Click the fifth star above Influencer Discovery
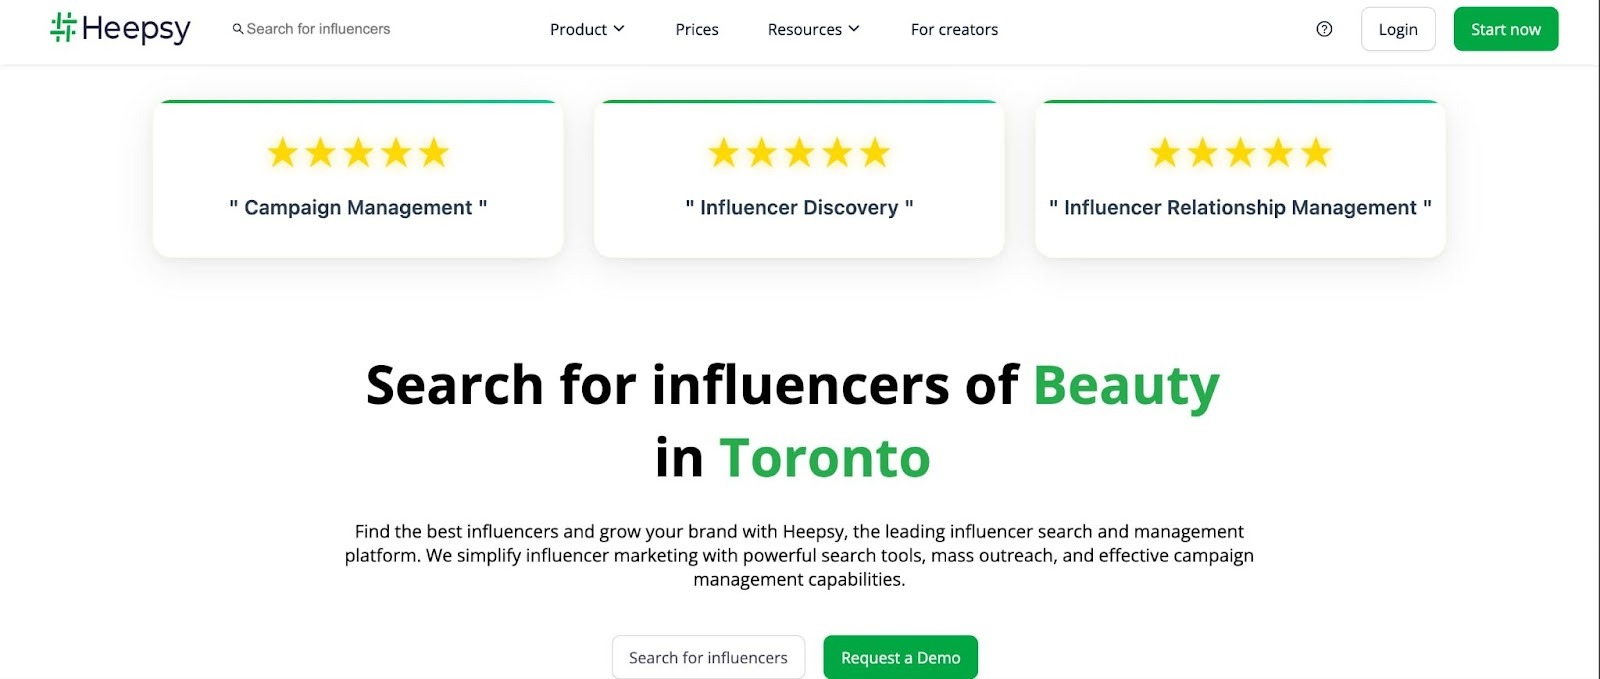The width and height of the screenshot is (1600, 679). (x=875, y=153)
